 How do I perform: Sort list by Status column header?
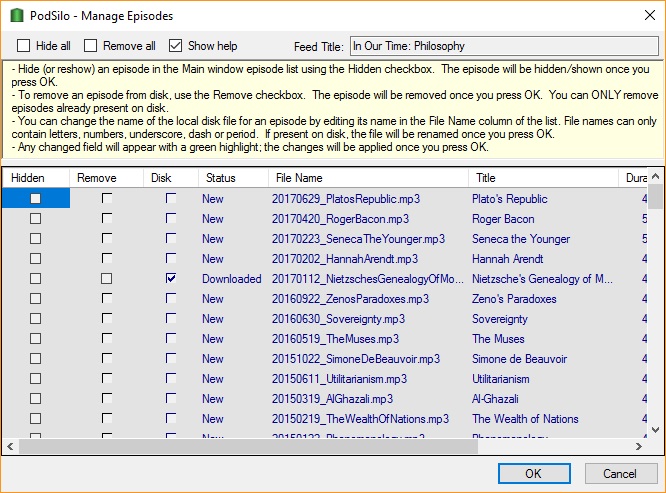tap(230, 177)
